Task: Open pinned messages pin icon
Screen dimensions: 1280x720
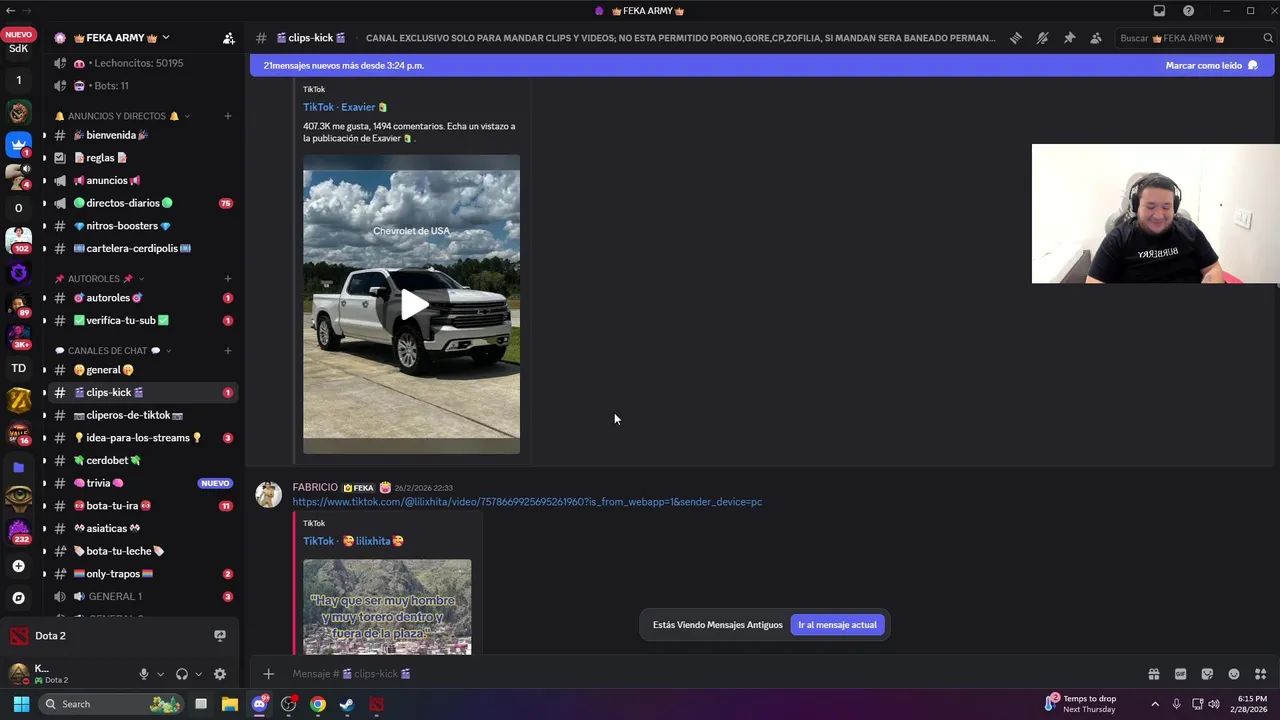Action: [1069, 38]
